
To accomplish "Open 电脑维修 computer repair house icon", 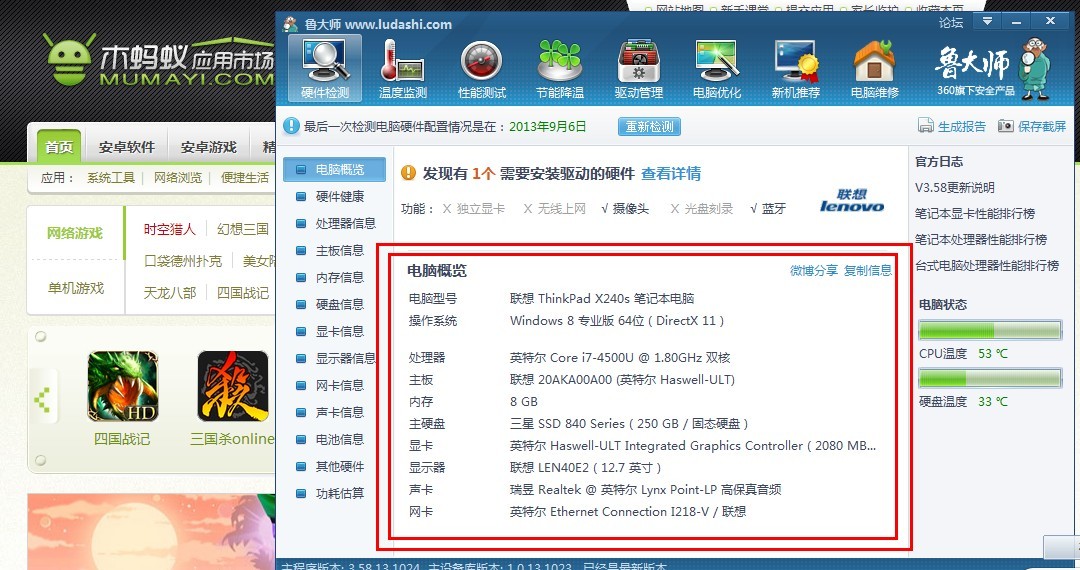I will [x=874, y=68].
